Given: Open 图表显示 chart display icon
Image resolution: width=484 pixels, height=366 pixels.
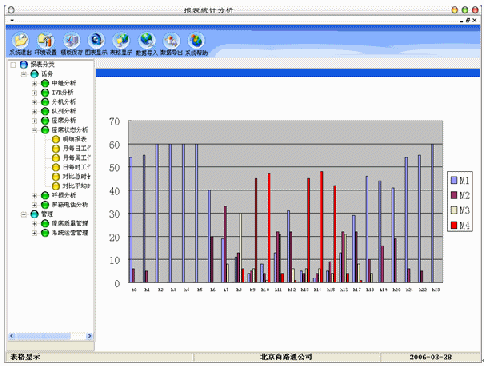Looking at the screenshot, I should coord(96,41).
